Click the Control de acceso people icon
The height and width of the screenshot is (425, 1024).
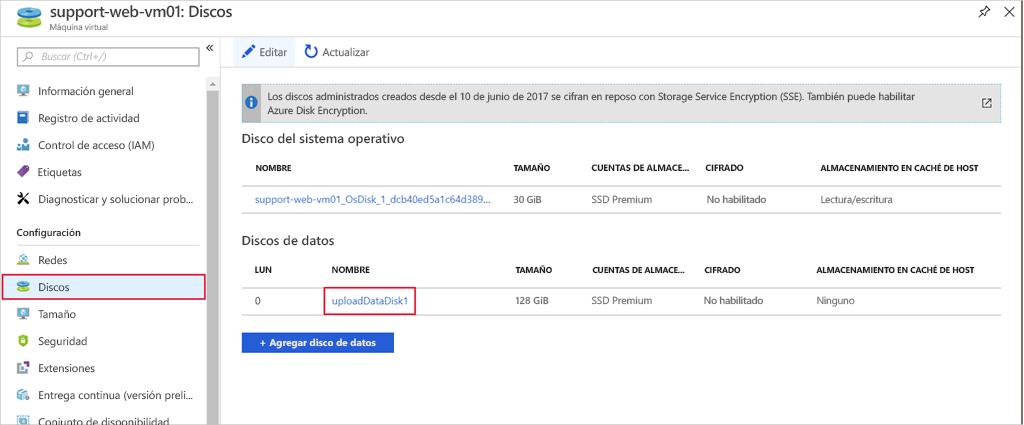point(23,145)
